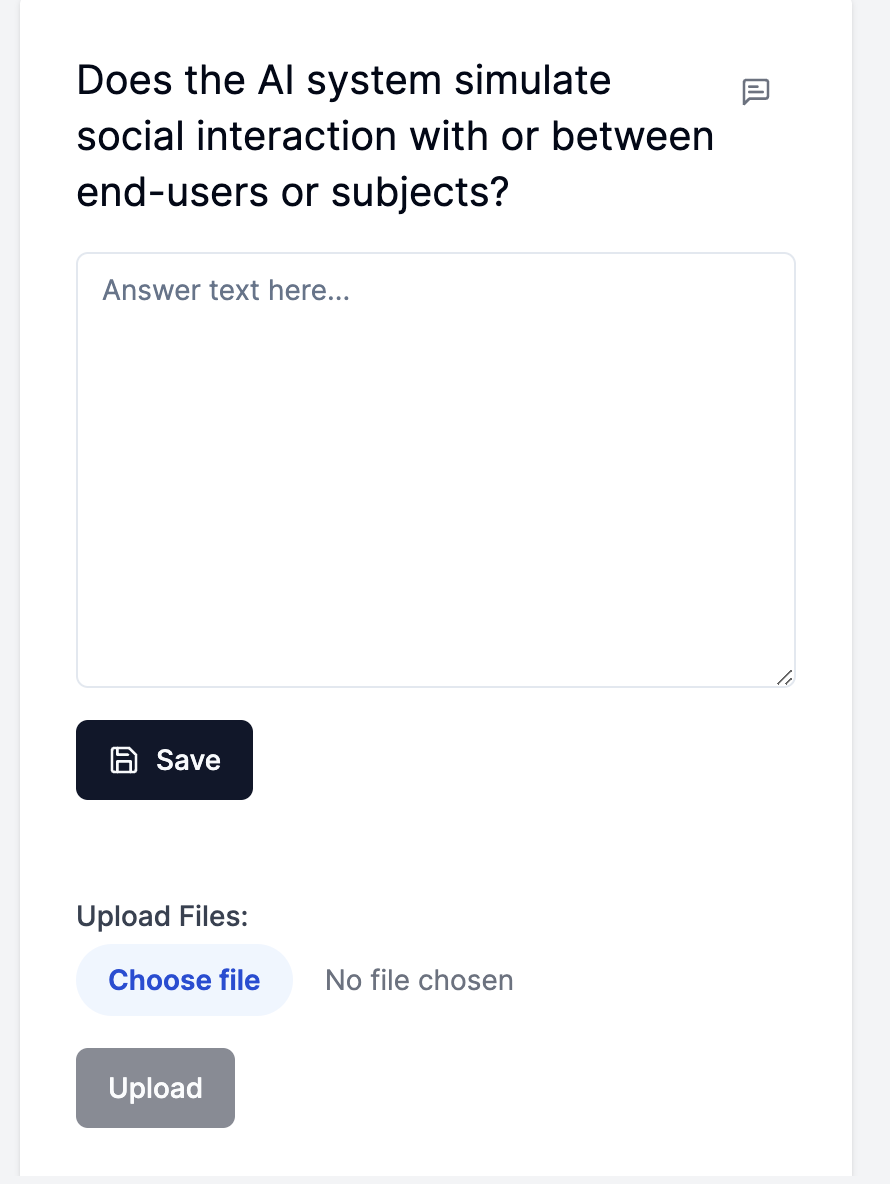Image resolution: width=890 pixels, height=1184 pixels.
Task: Click the floppy disk icon inside the Save button
Action: pos(122,760)
